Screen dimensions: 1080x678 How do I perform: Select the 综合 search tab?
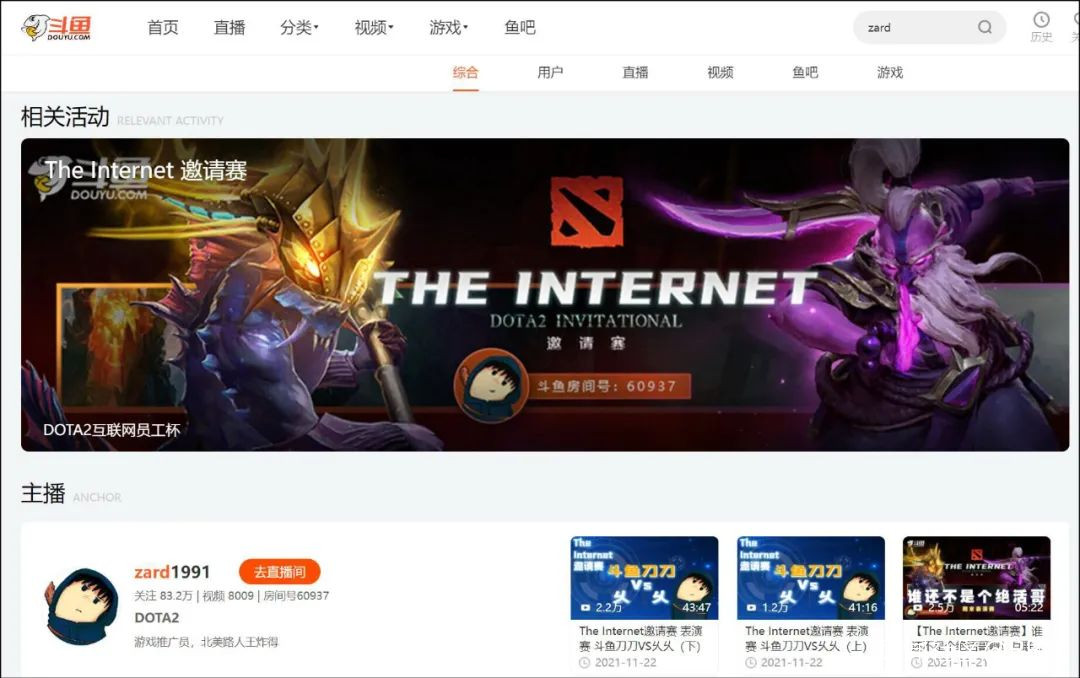pyautogui.click(x=466, y=72)
